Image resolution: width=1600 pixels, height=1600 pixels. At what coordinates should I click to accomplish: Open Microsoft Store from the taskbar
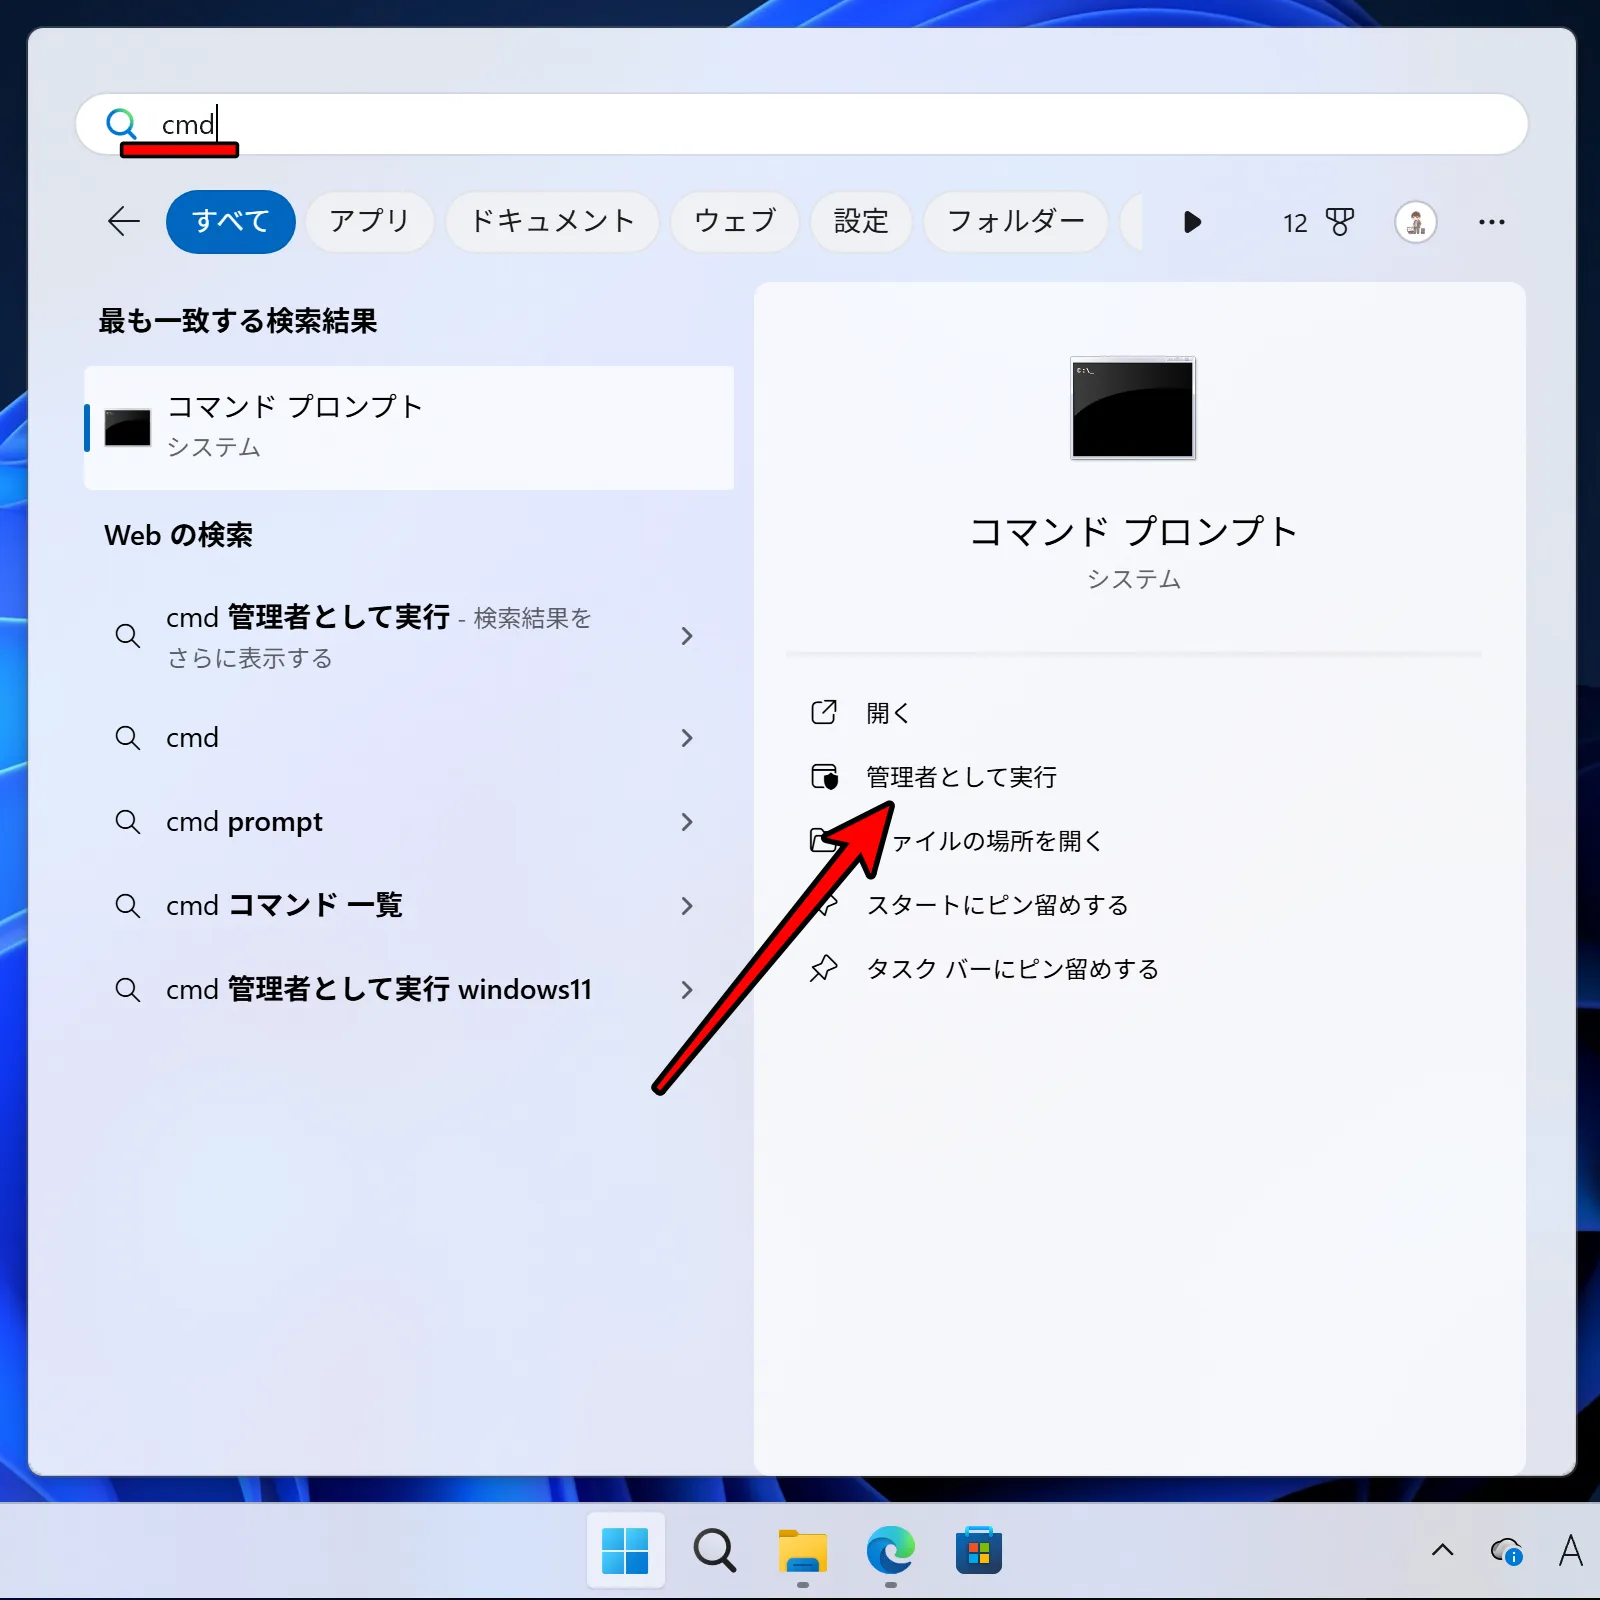point(979,1551)
